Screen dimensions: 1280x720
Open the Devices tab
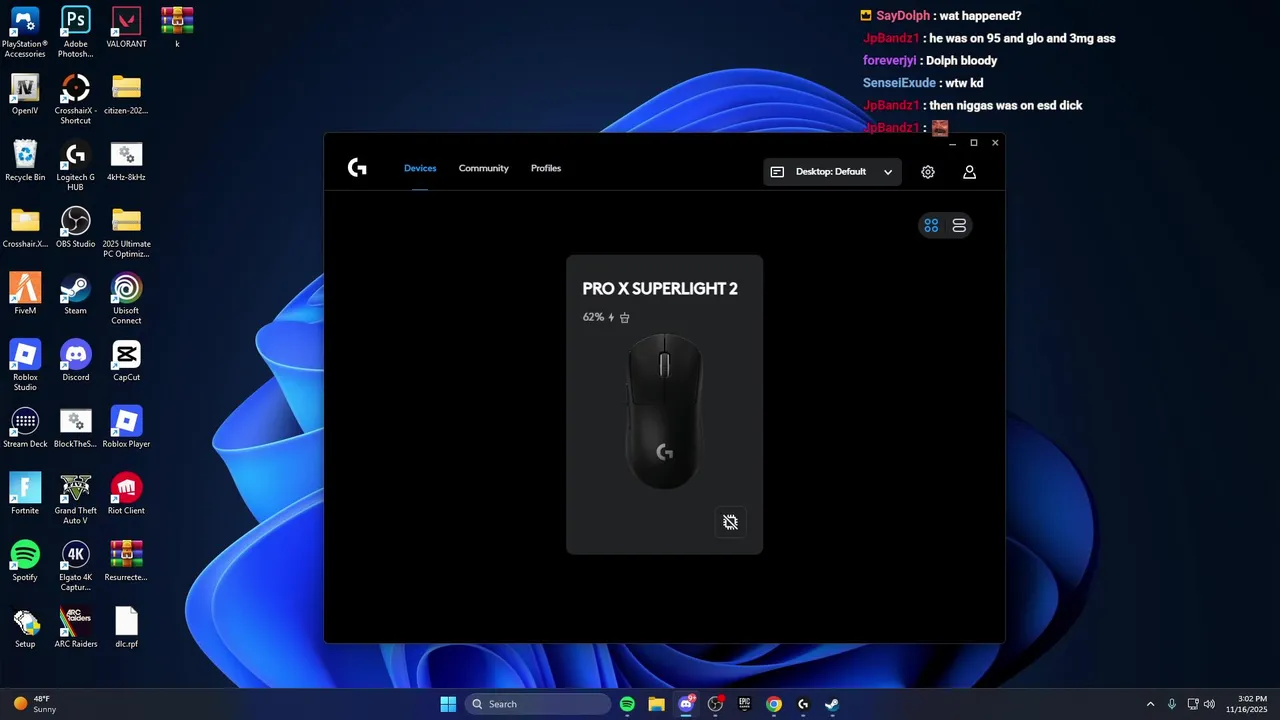pyautogui.click(x=420, y=168)
